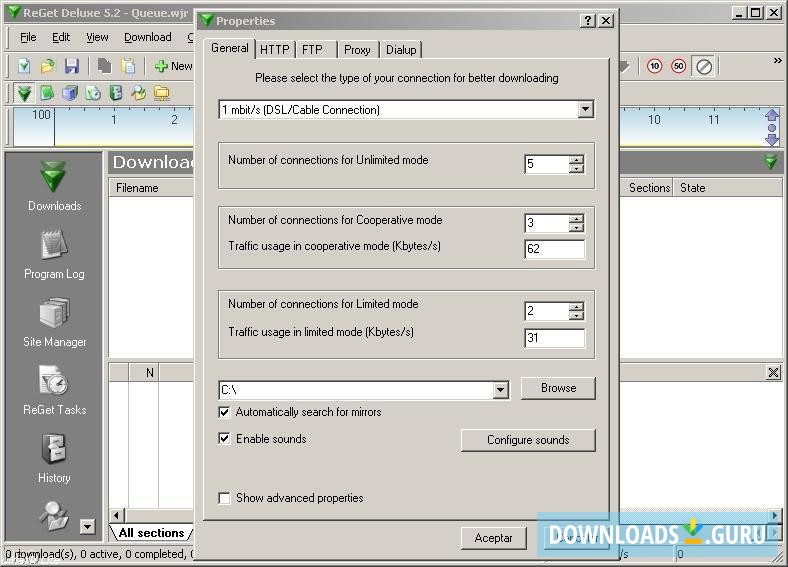This screenshot has width=788, height=567.
Task: Open the View menu
Action: [97, 37]
